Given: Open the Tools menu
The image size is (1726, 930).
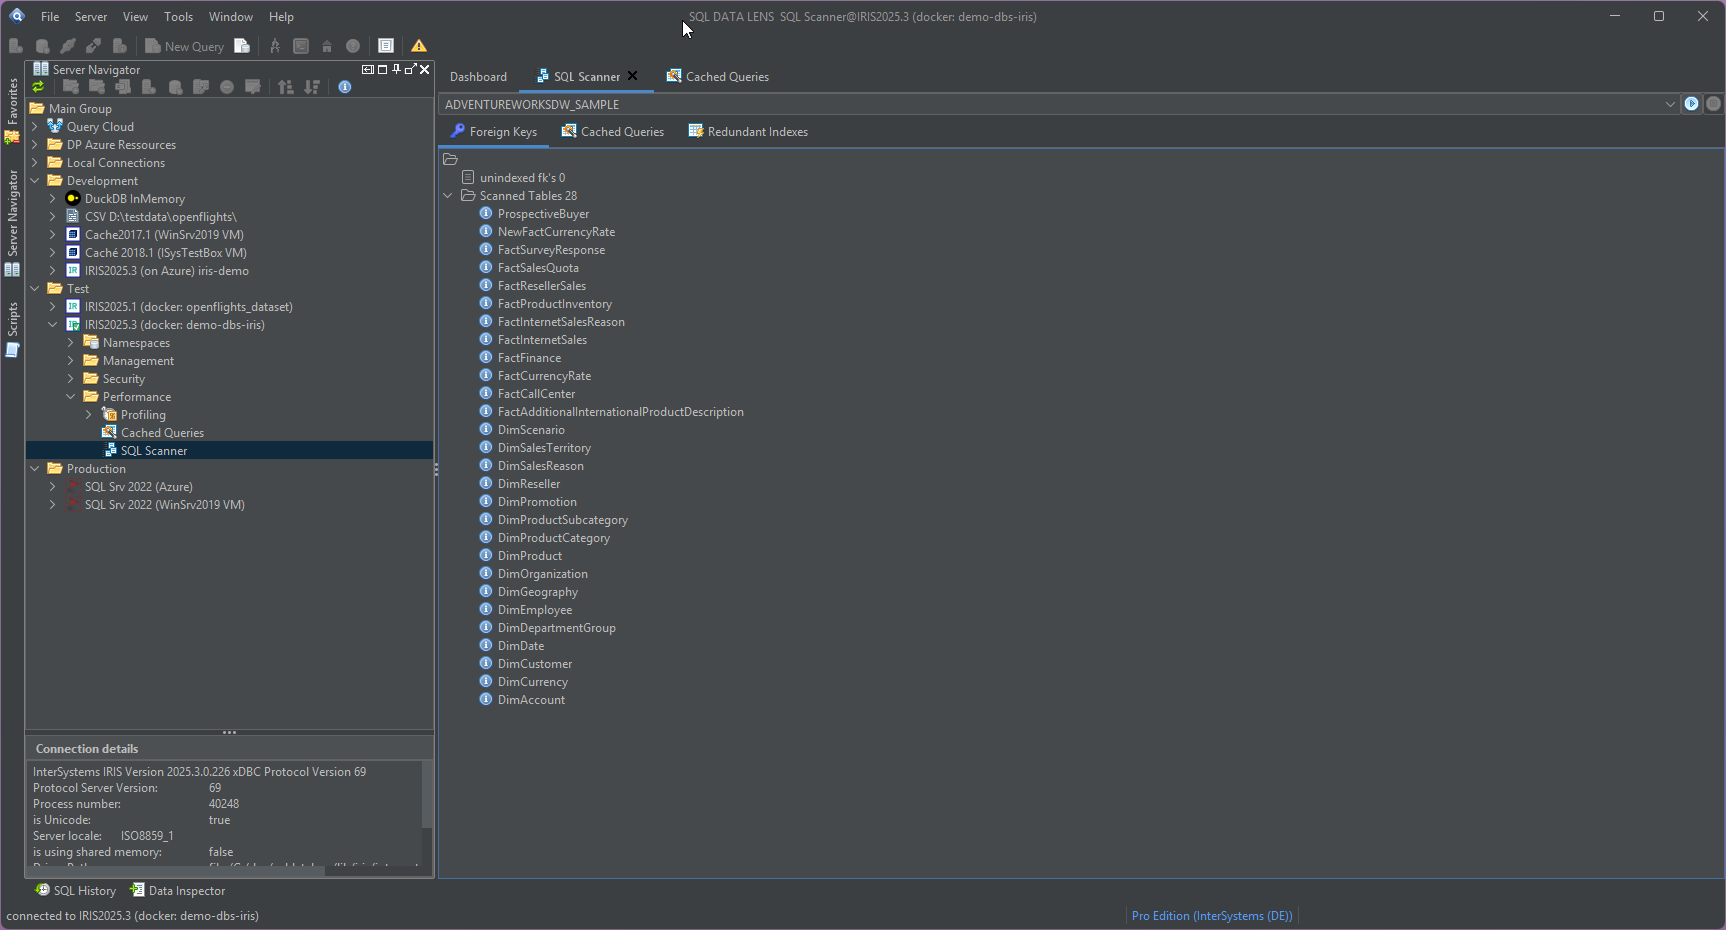Looking at the screenshot, I should point(179,17).
